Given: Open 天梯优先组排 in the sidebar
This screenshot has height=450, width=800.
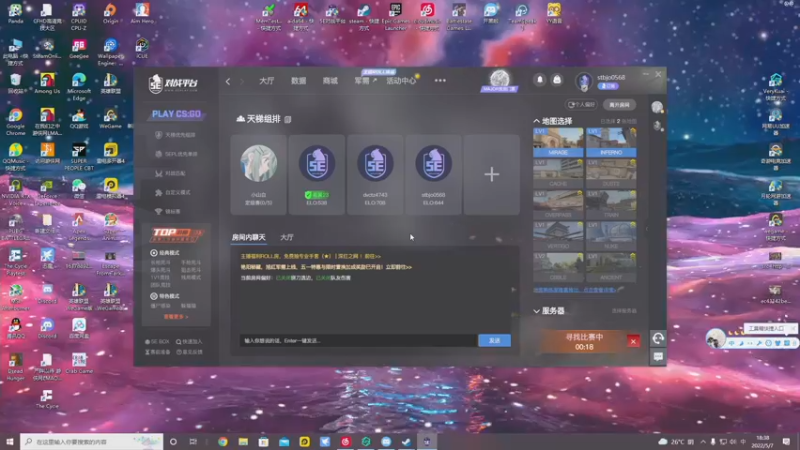Looking at the screenshot, I should pos(176,135).
